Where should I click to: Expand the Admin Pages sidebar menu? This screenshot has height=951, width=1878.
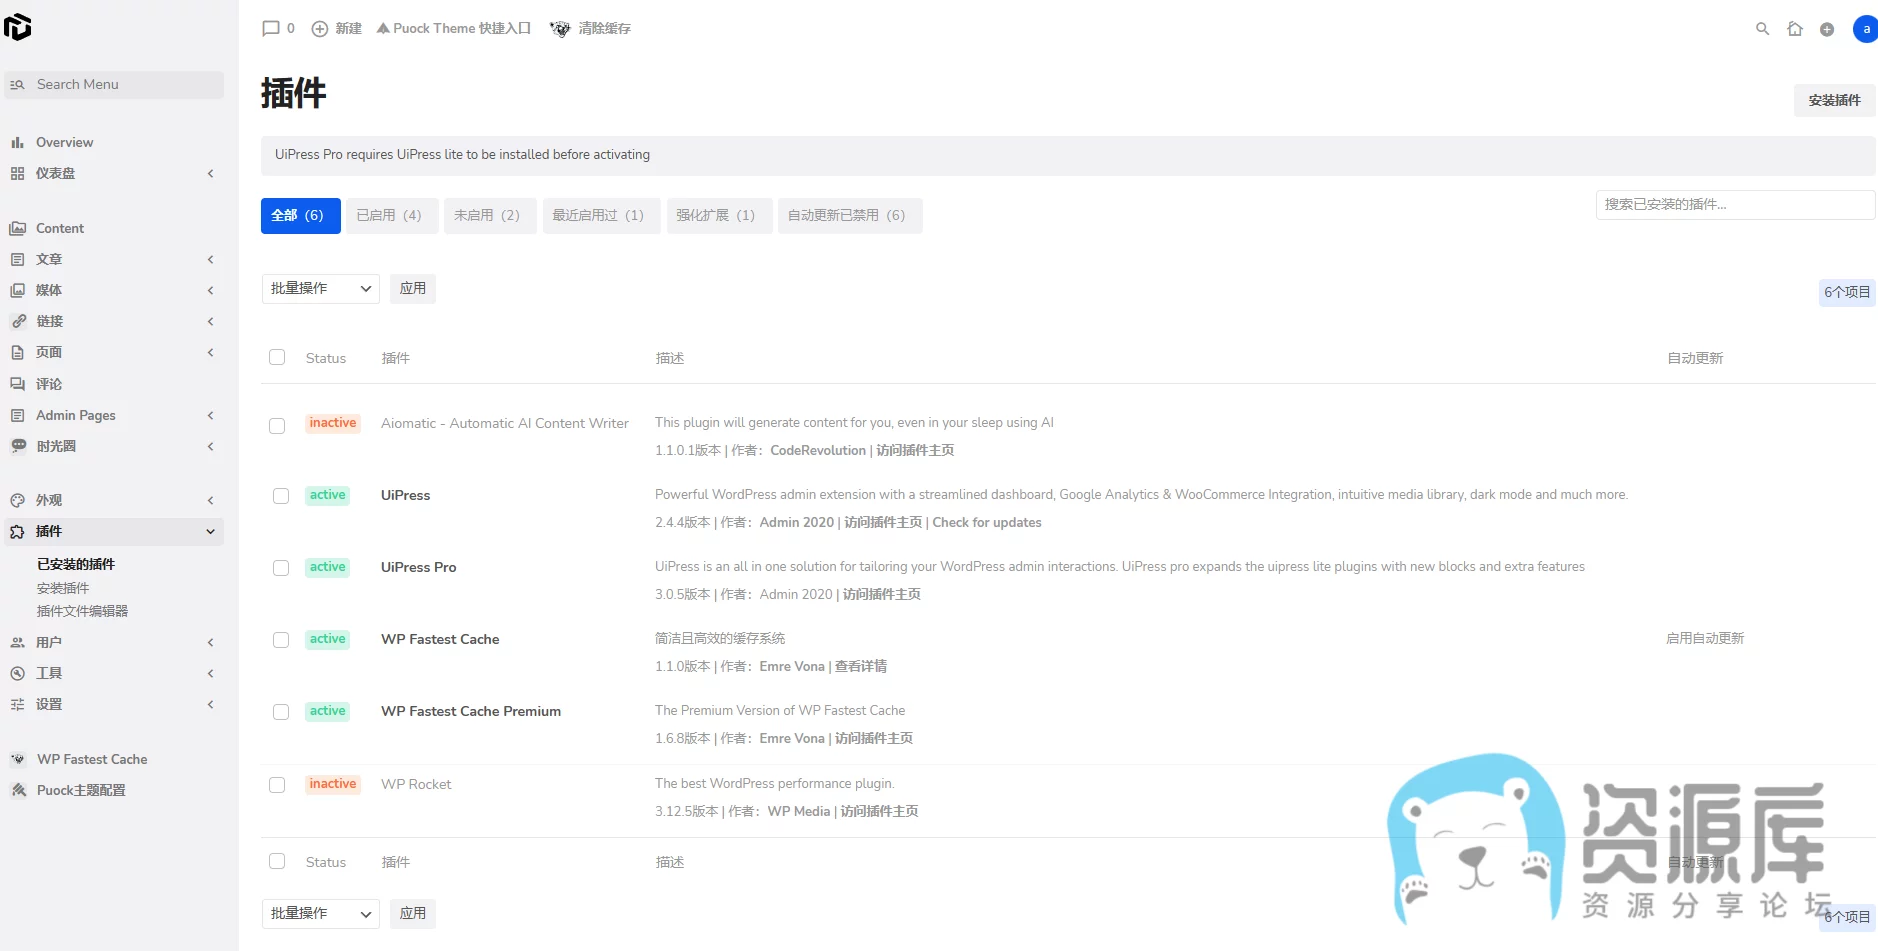tap(76, 415)
